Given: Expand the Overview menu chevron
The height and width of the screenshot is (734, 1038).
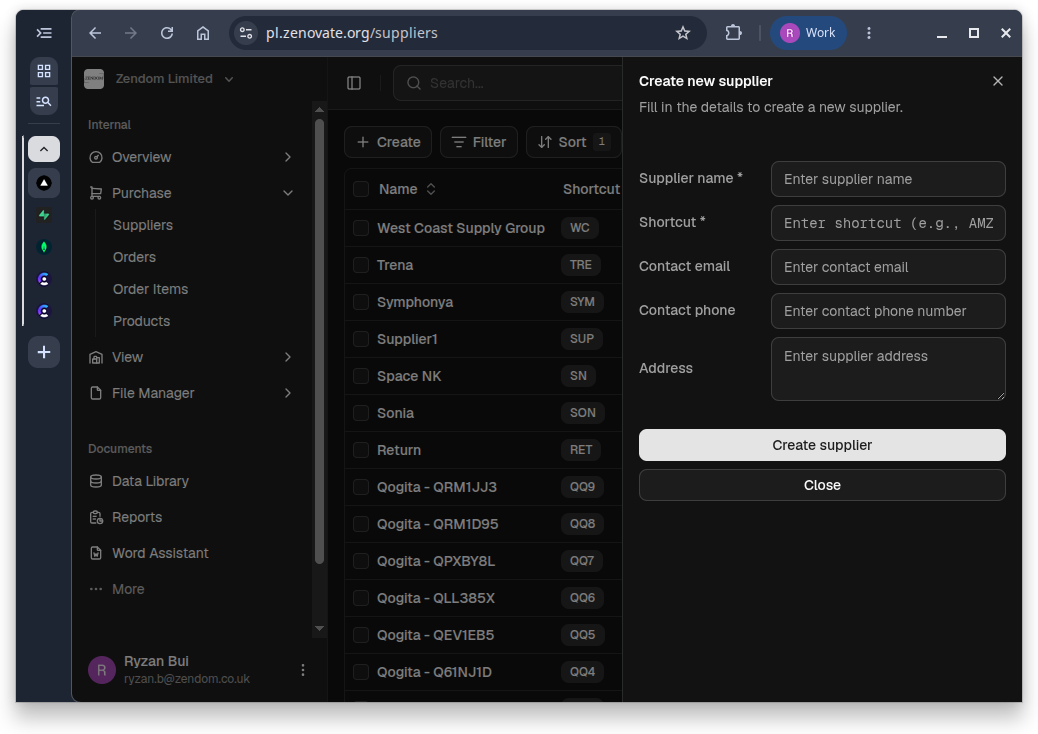Looking at the screenshot, I should (x=288, y=158).
